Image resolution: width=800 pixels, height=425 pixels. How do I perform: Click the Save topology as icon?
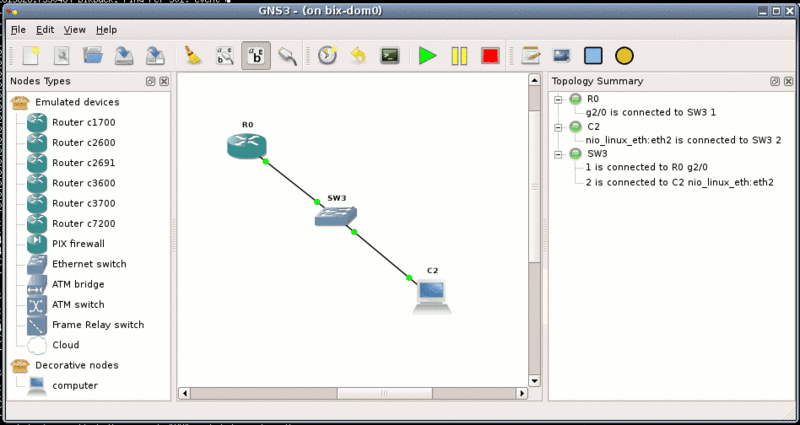point(155,56)
